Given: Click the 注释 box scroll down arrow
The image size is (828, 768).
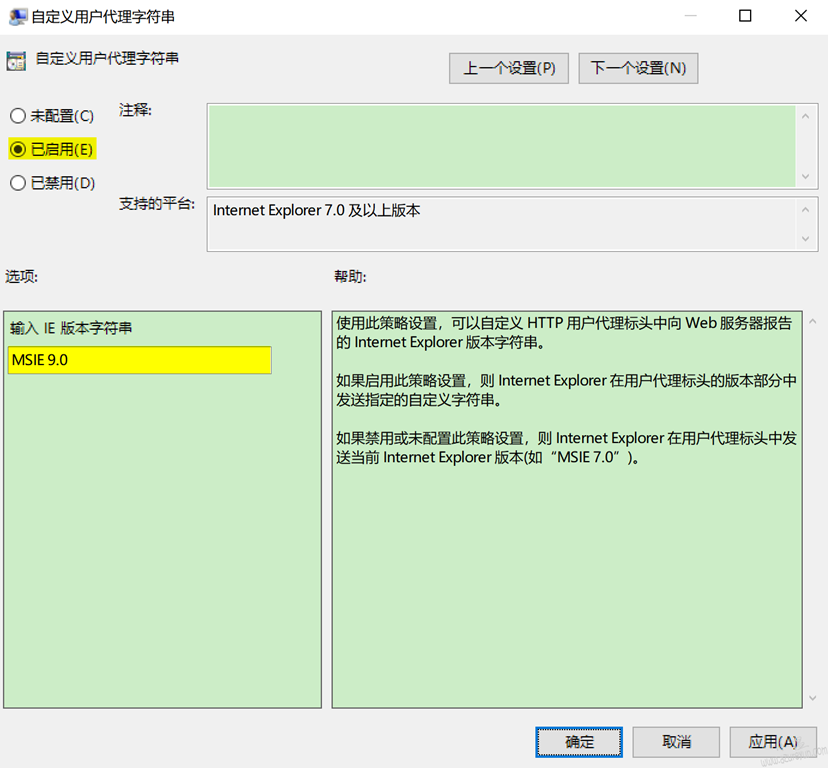Looking at the screenshot, I should coord(805,176).
